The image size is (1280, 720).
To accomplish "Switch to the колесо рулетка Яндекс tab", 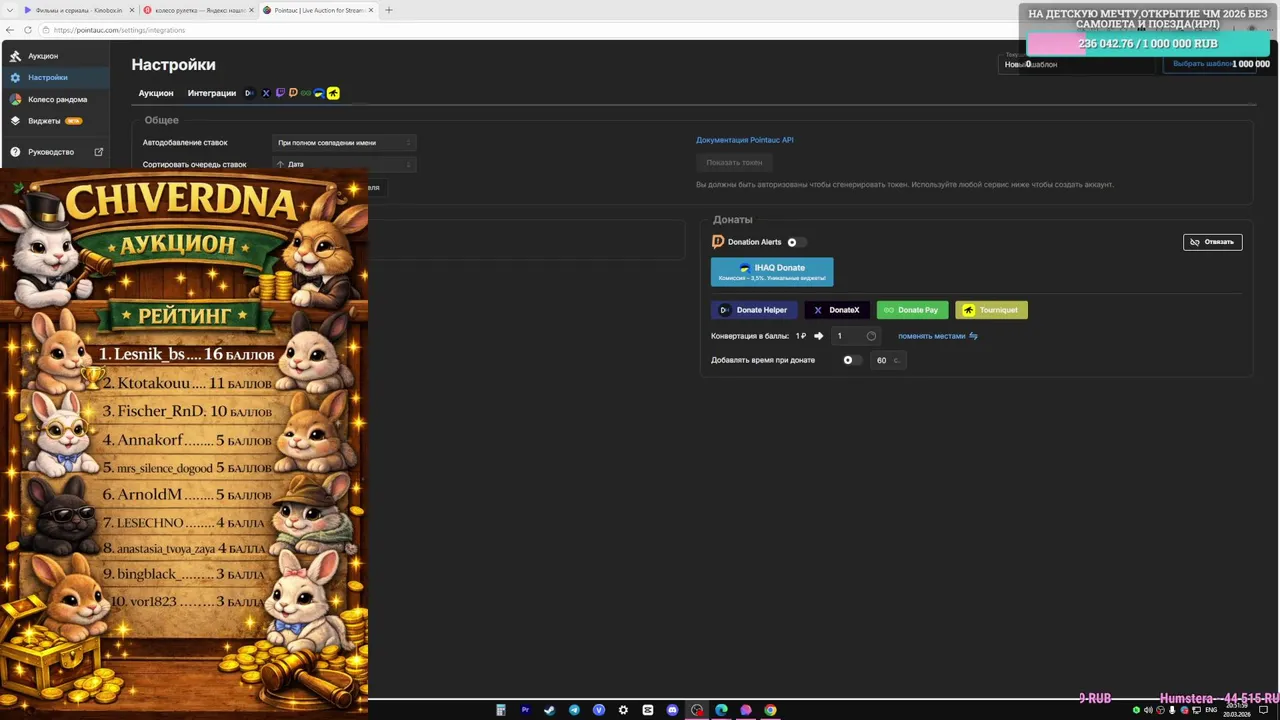I will click(x=197, y=10).
